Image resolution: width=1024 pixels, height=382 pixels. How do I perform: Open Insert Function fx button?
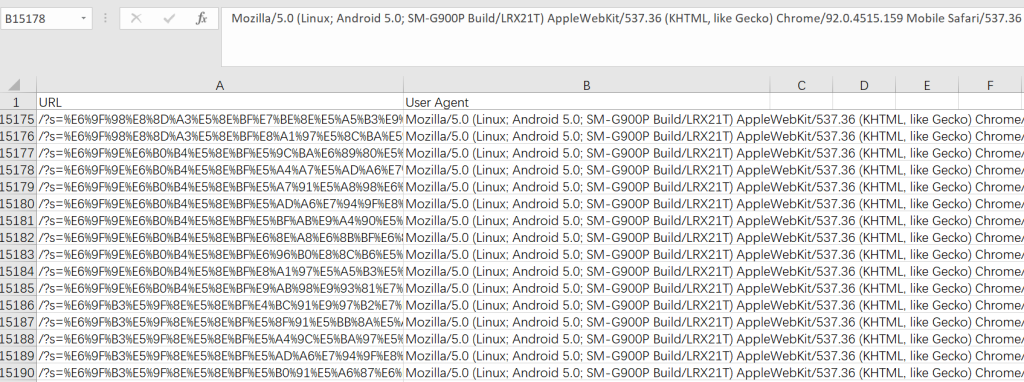point(201,18)
